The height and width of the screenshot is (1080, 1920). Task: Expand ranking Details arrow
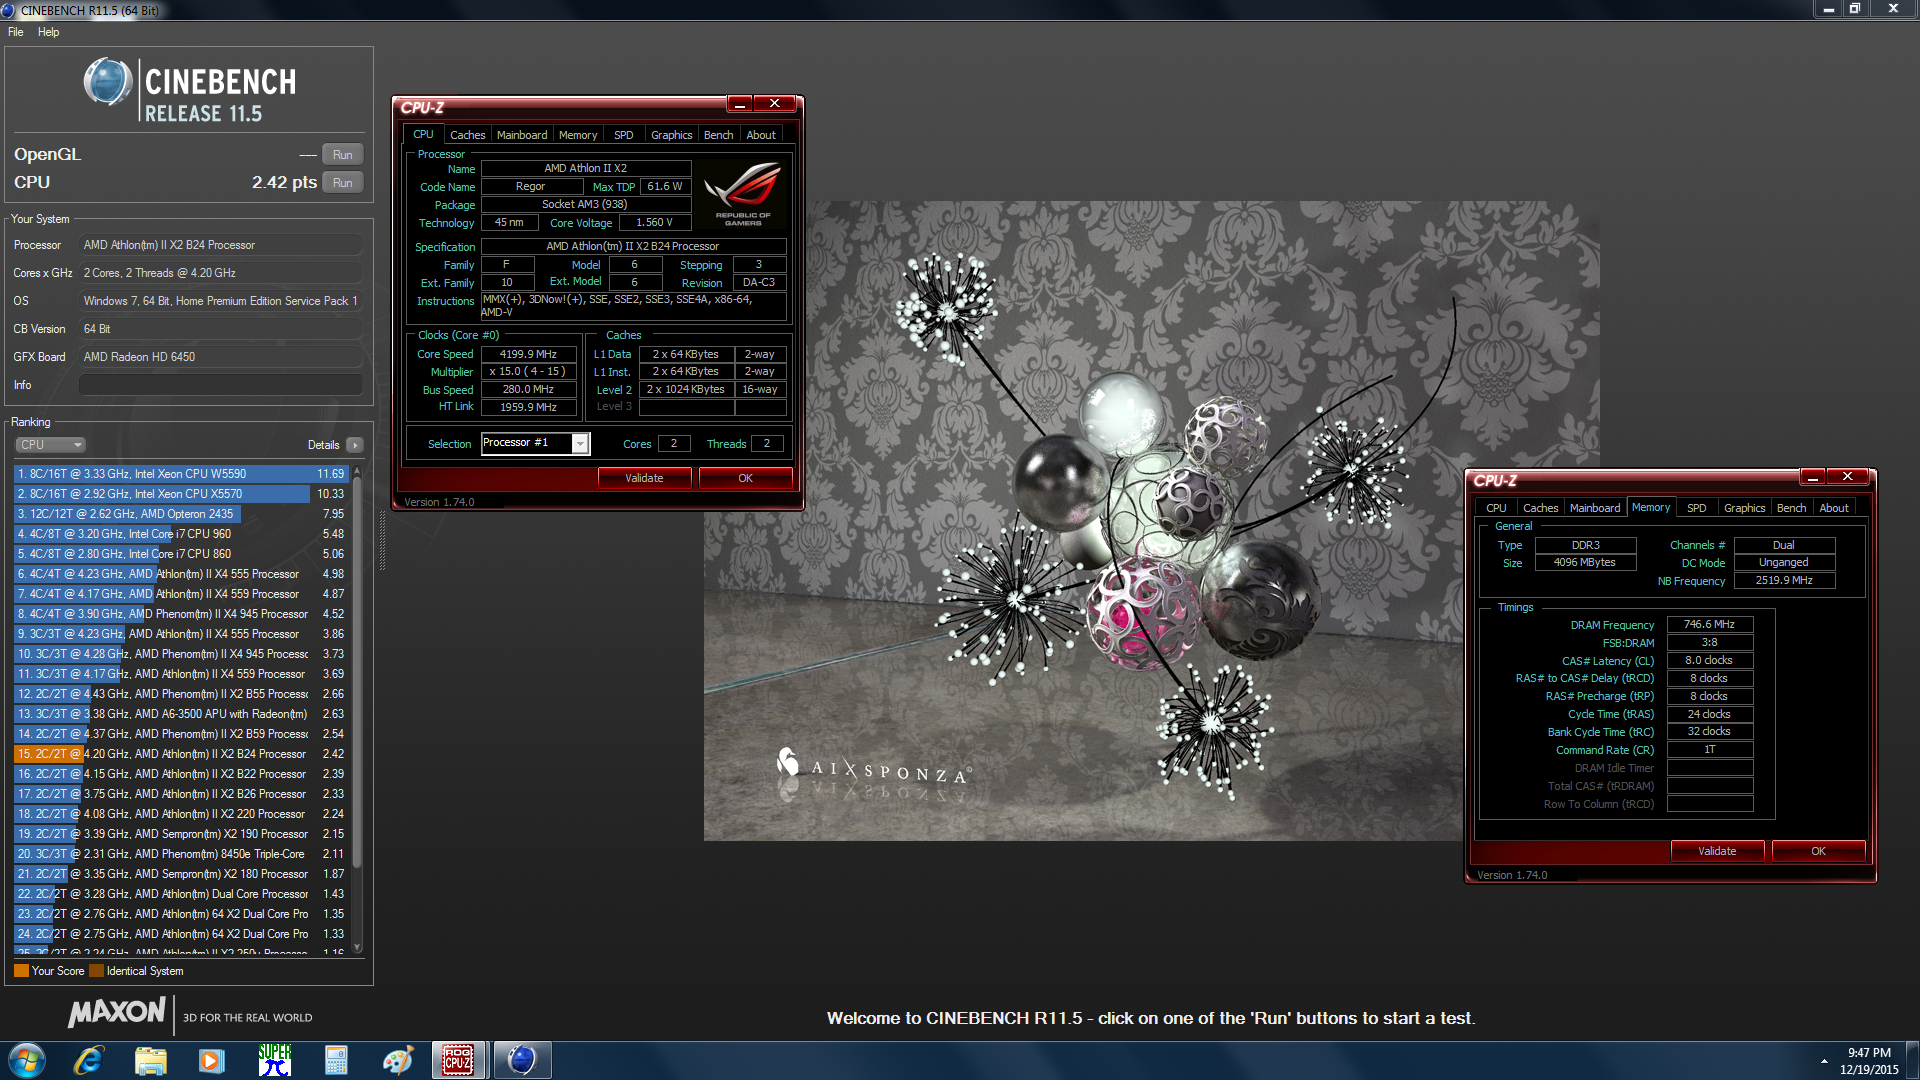coord(355,445)
